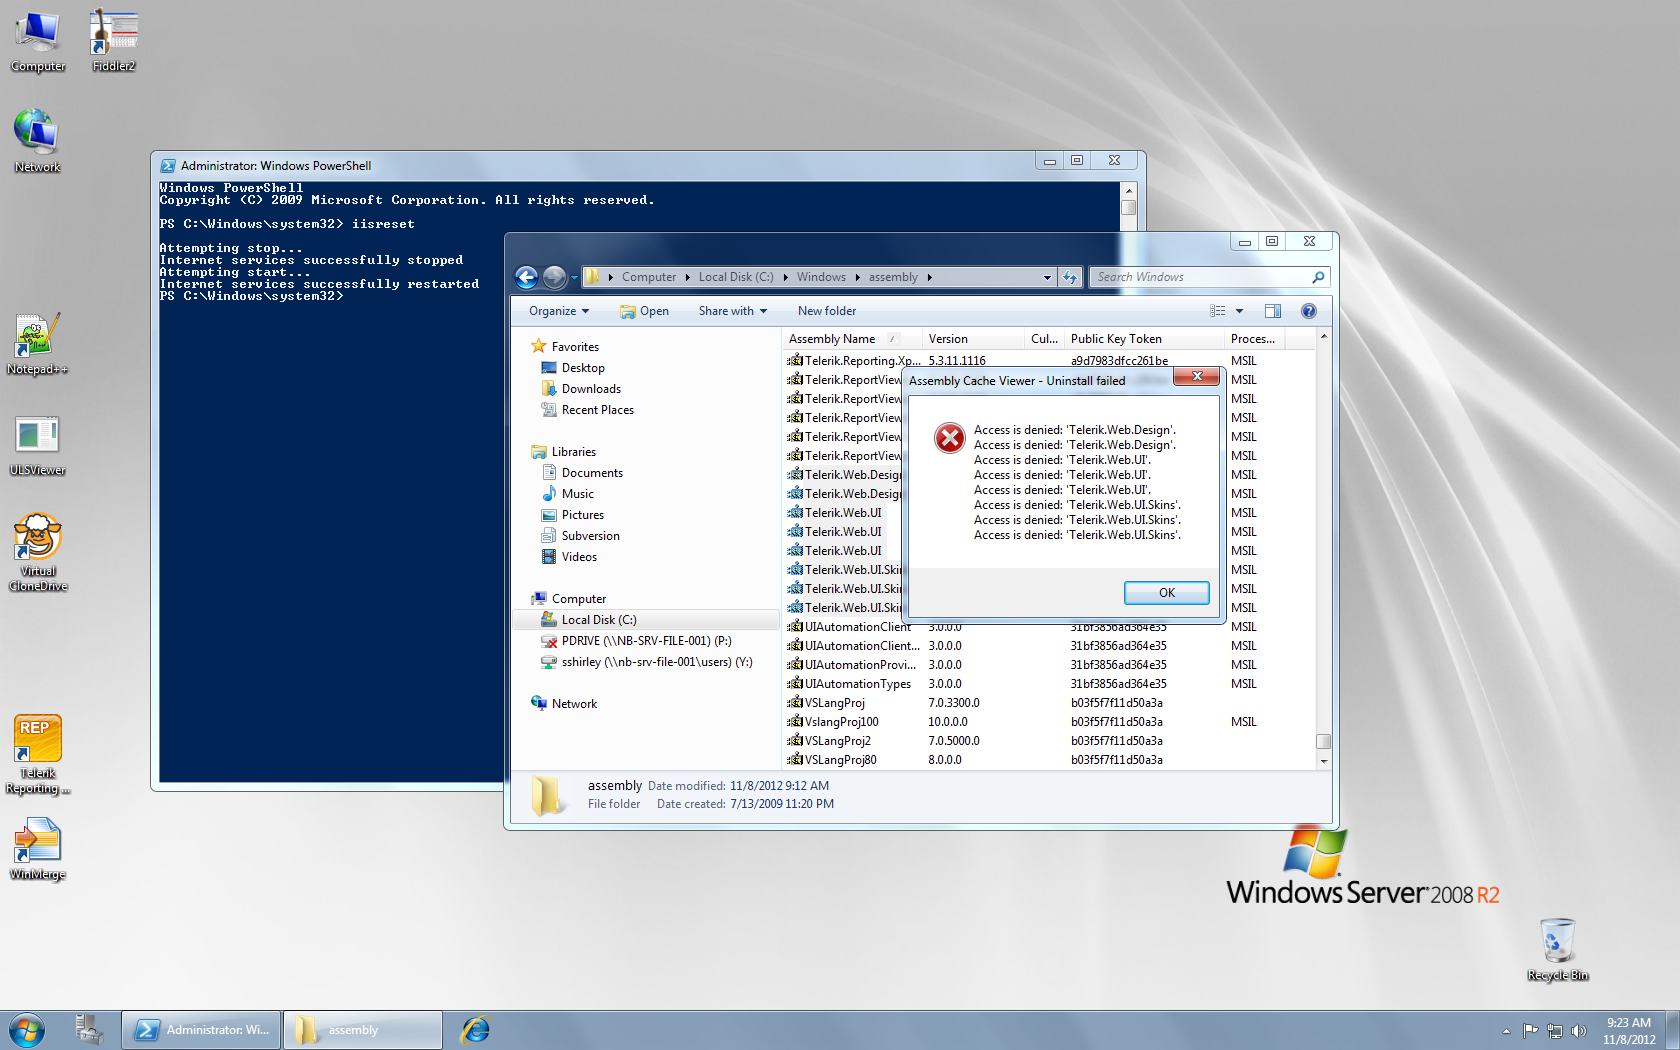This screenshot has width=1680, height=1050.
Task: Expand the breadcrumb arrow after assembly
Action: point(929,277)
